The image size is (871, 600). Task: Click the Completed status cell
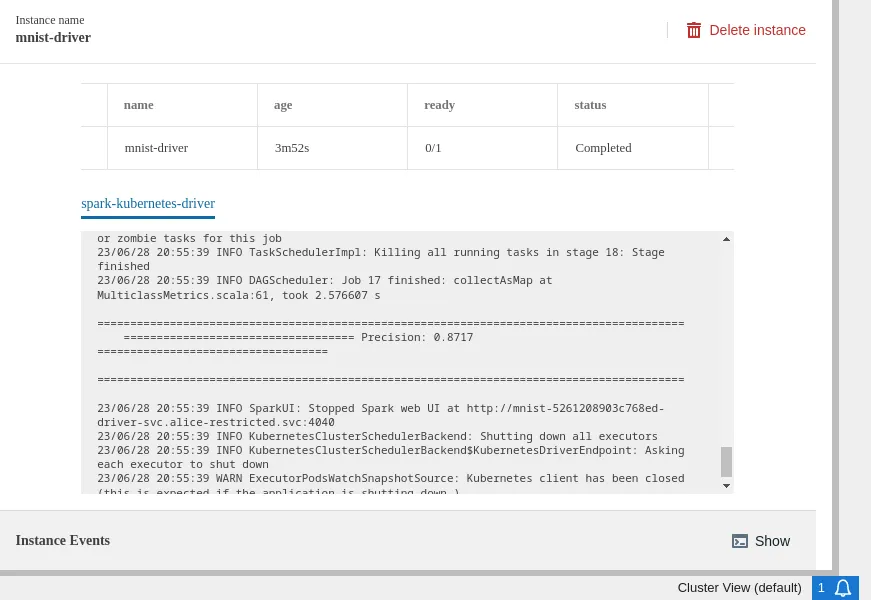(x=633, y=148)
